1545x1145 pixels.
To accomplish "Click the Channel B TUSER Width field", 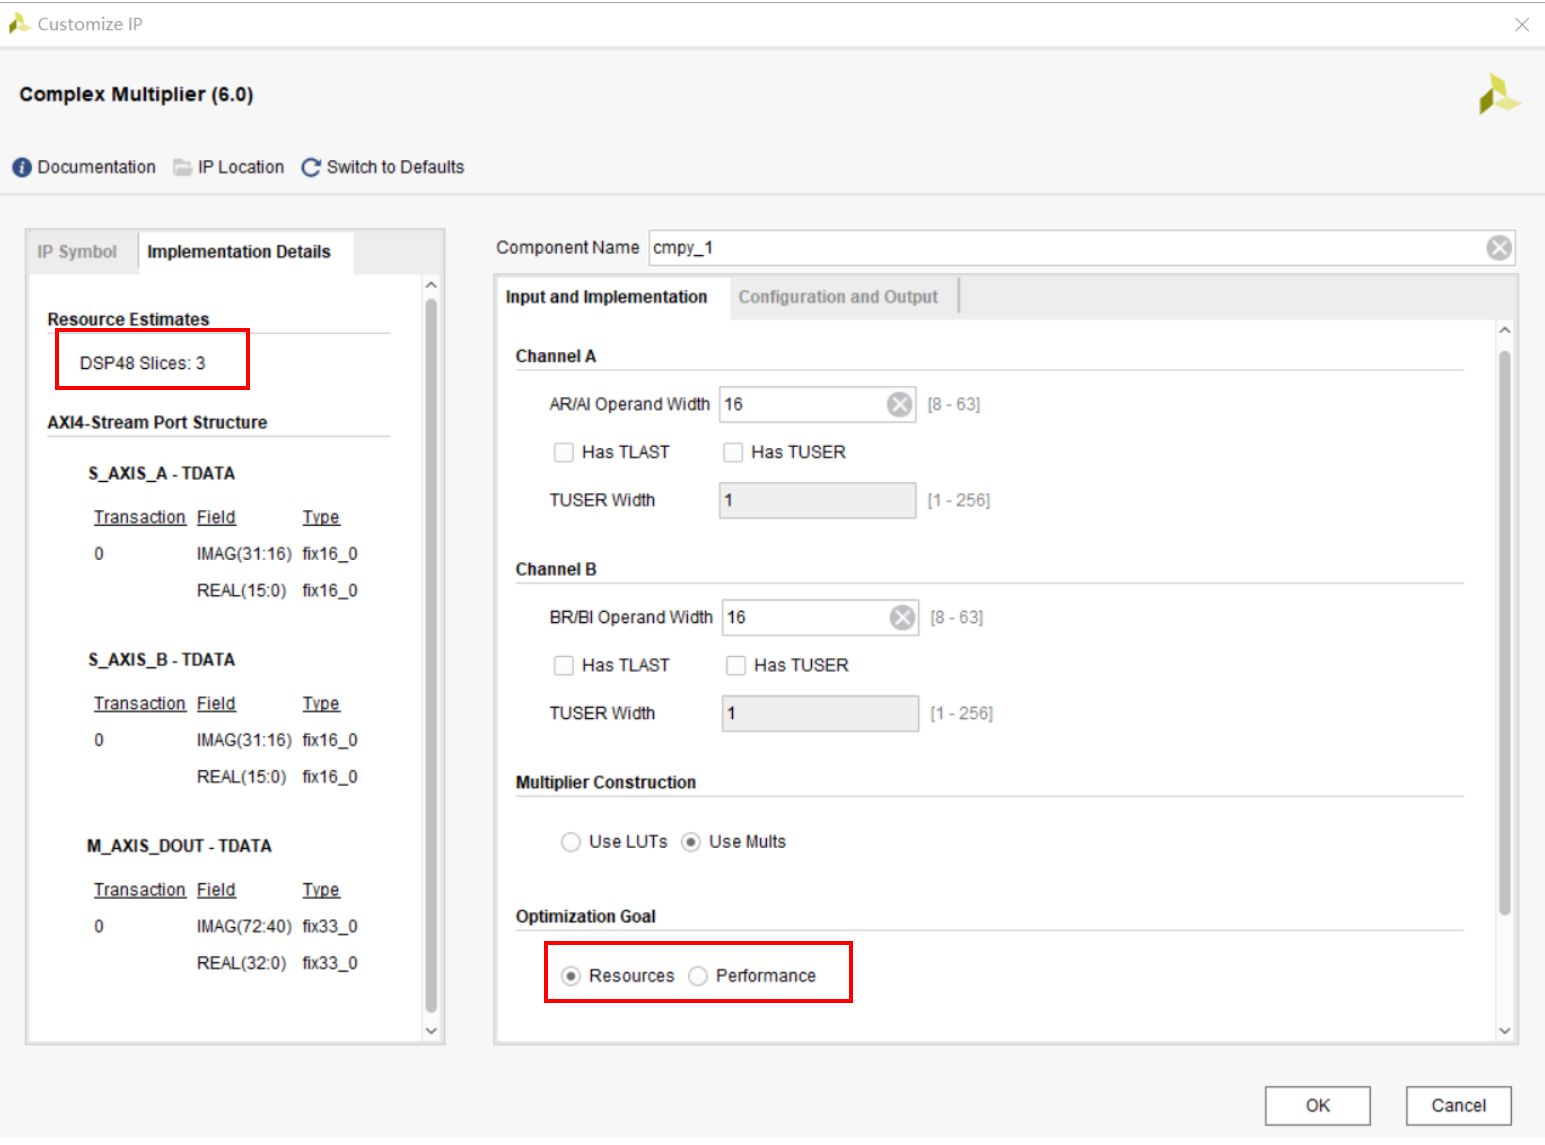I will pyautogui.click(x=820, y=713).
